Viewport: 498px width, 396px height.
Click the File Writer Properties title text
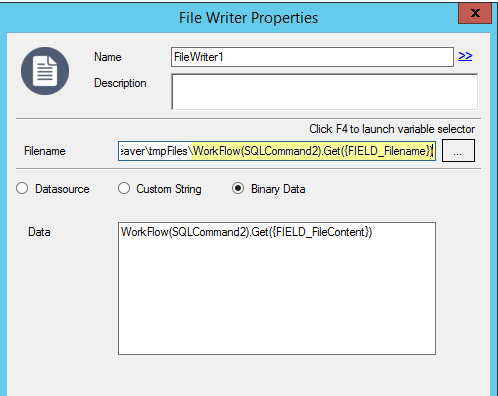248,18
